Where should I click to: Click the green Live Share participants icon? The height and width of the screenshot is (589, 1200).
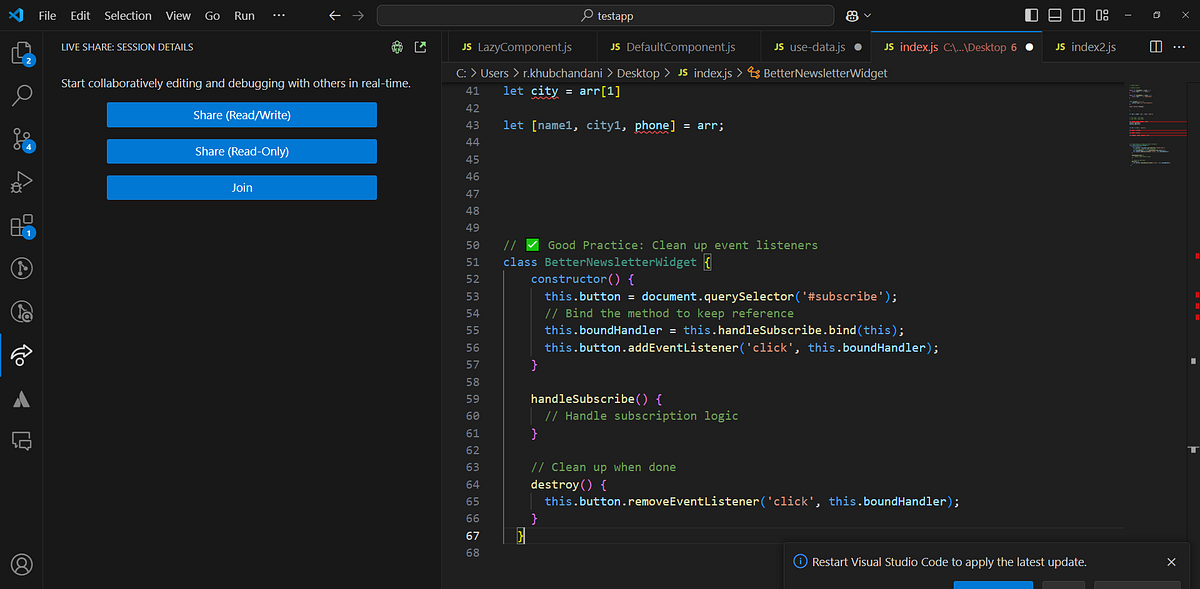coord(398,47)
